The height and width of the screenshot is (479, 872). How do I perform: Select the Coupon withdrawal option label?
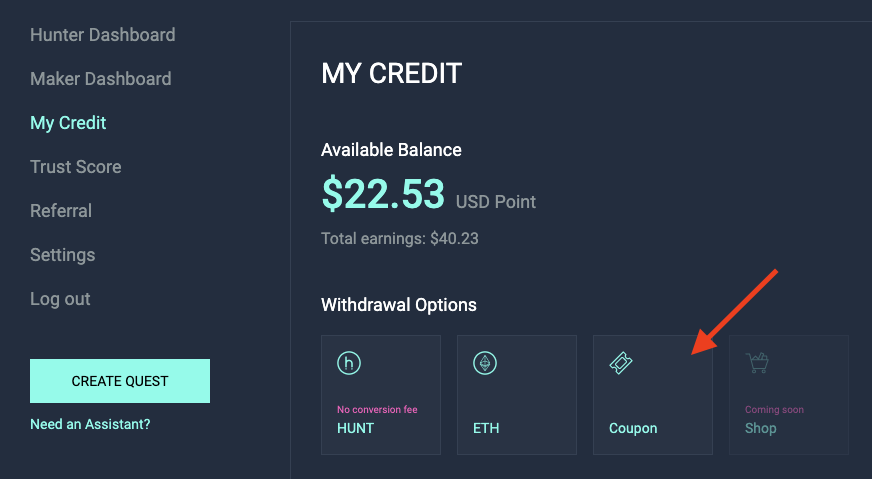tap(633, 428)
